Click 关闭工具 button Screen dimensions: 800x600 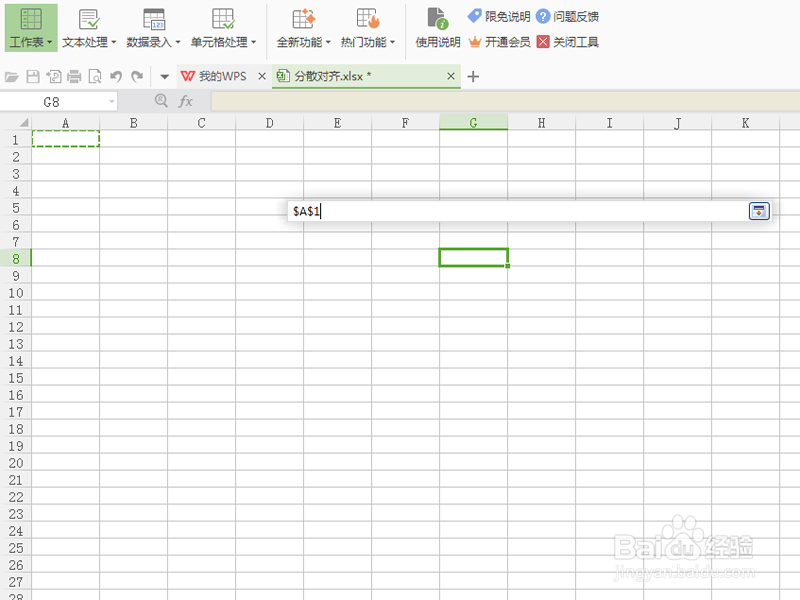(567, 42)
